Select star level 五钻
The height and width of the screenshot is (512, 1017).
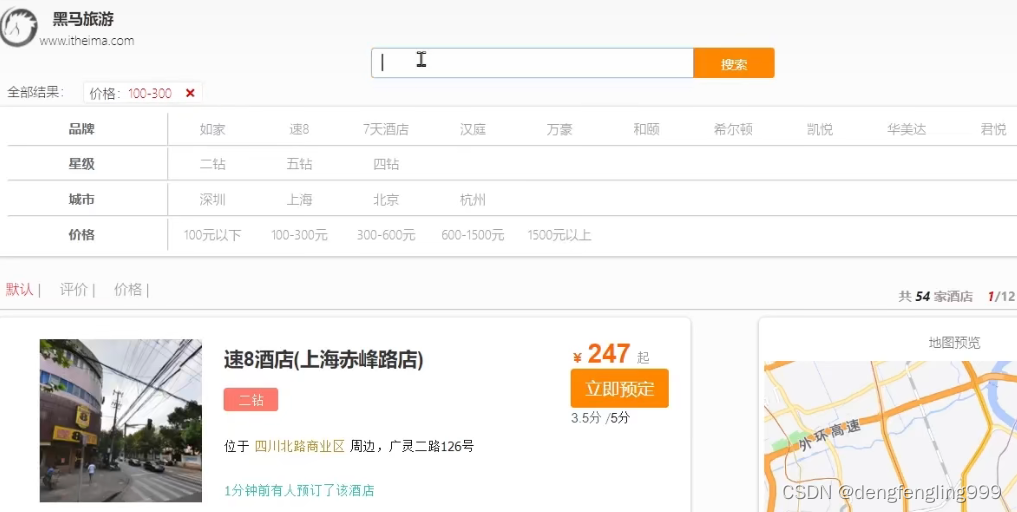(x=299, y=164)
